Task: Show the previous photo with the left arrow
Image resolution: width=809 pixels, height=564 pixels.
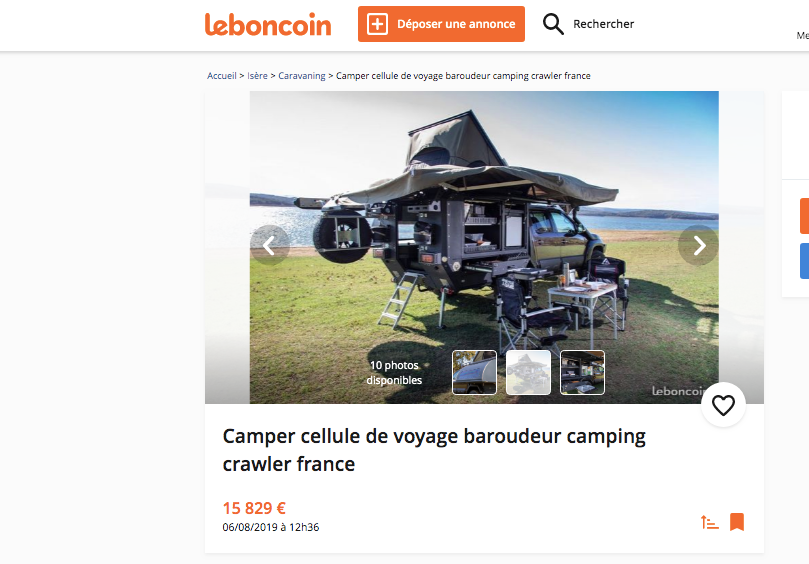Action: [269, 245]
